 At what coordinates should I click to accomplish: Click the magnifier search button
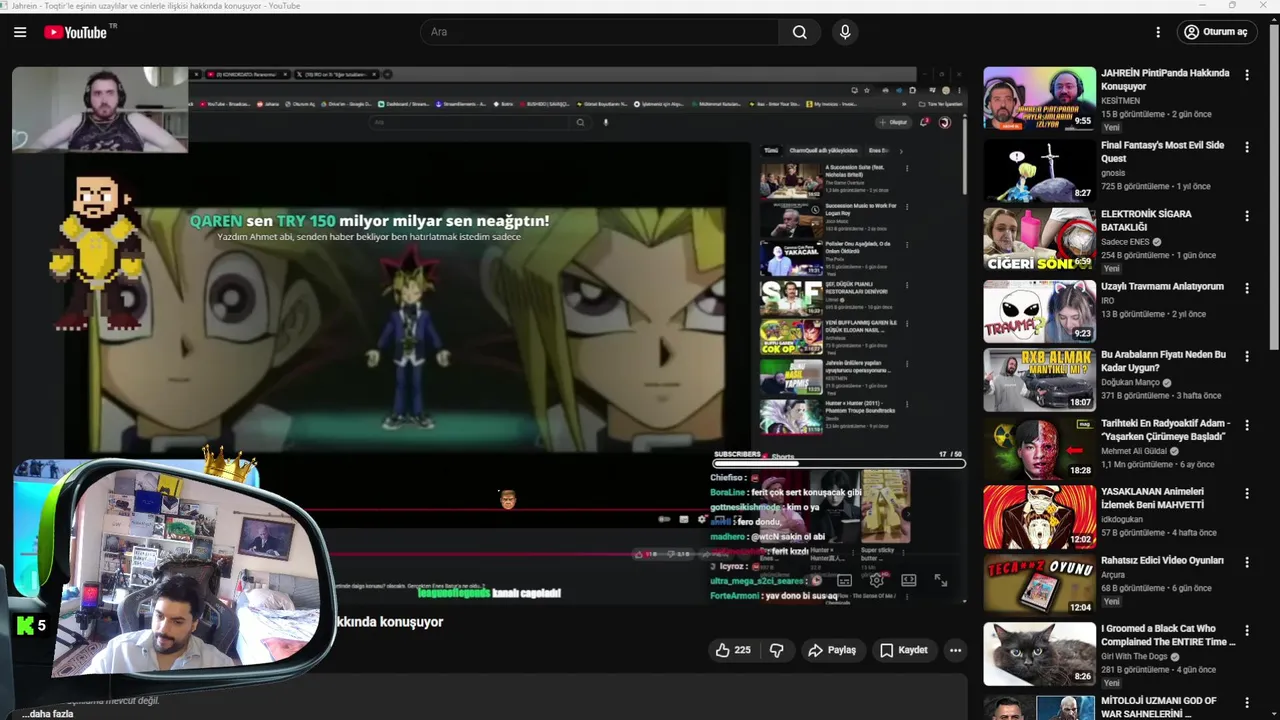[800, 32]
